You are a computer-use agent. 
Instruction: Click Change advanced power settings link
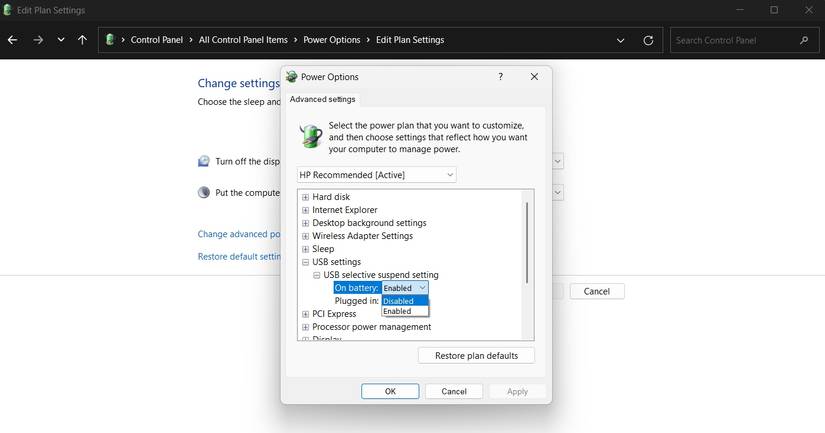pos(239,234)
